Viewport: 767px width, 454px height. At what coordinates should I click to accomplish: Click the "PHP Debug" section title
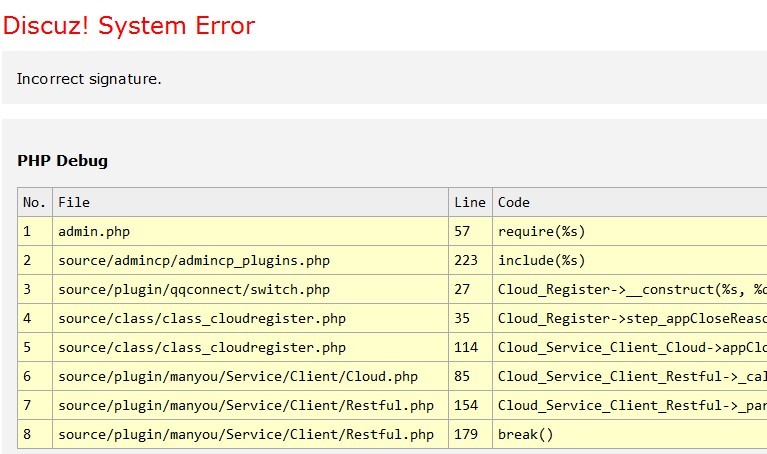point(62,160)
